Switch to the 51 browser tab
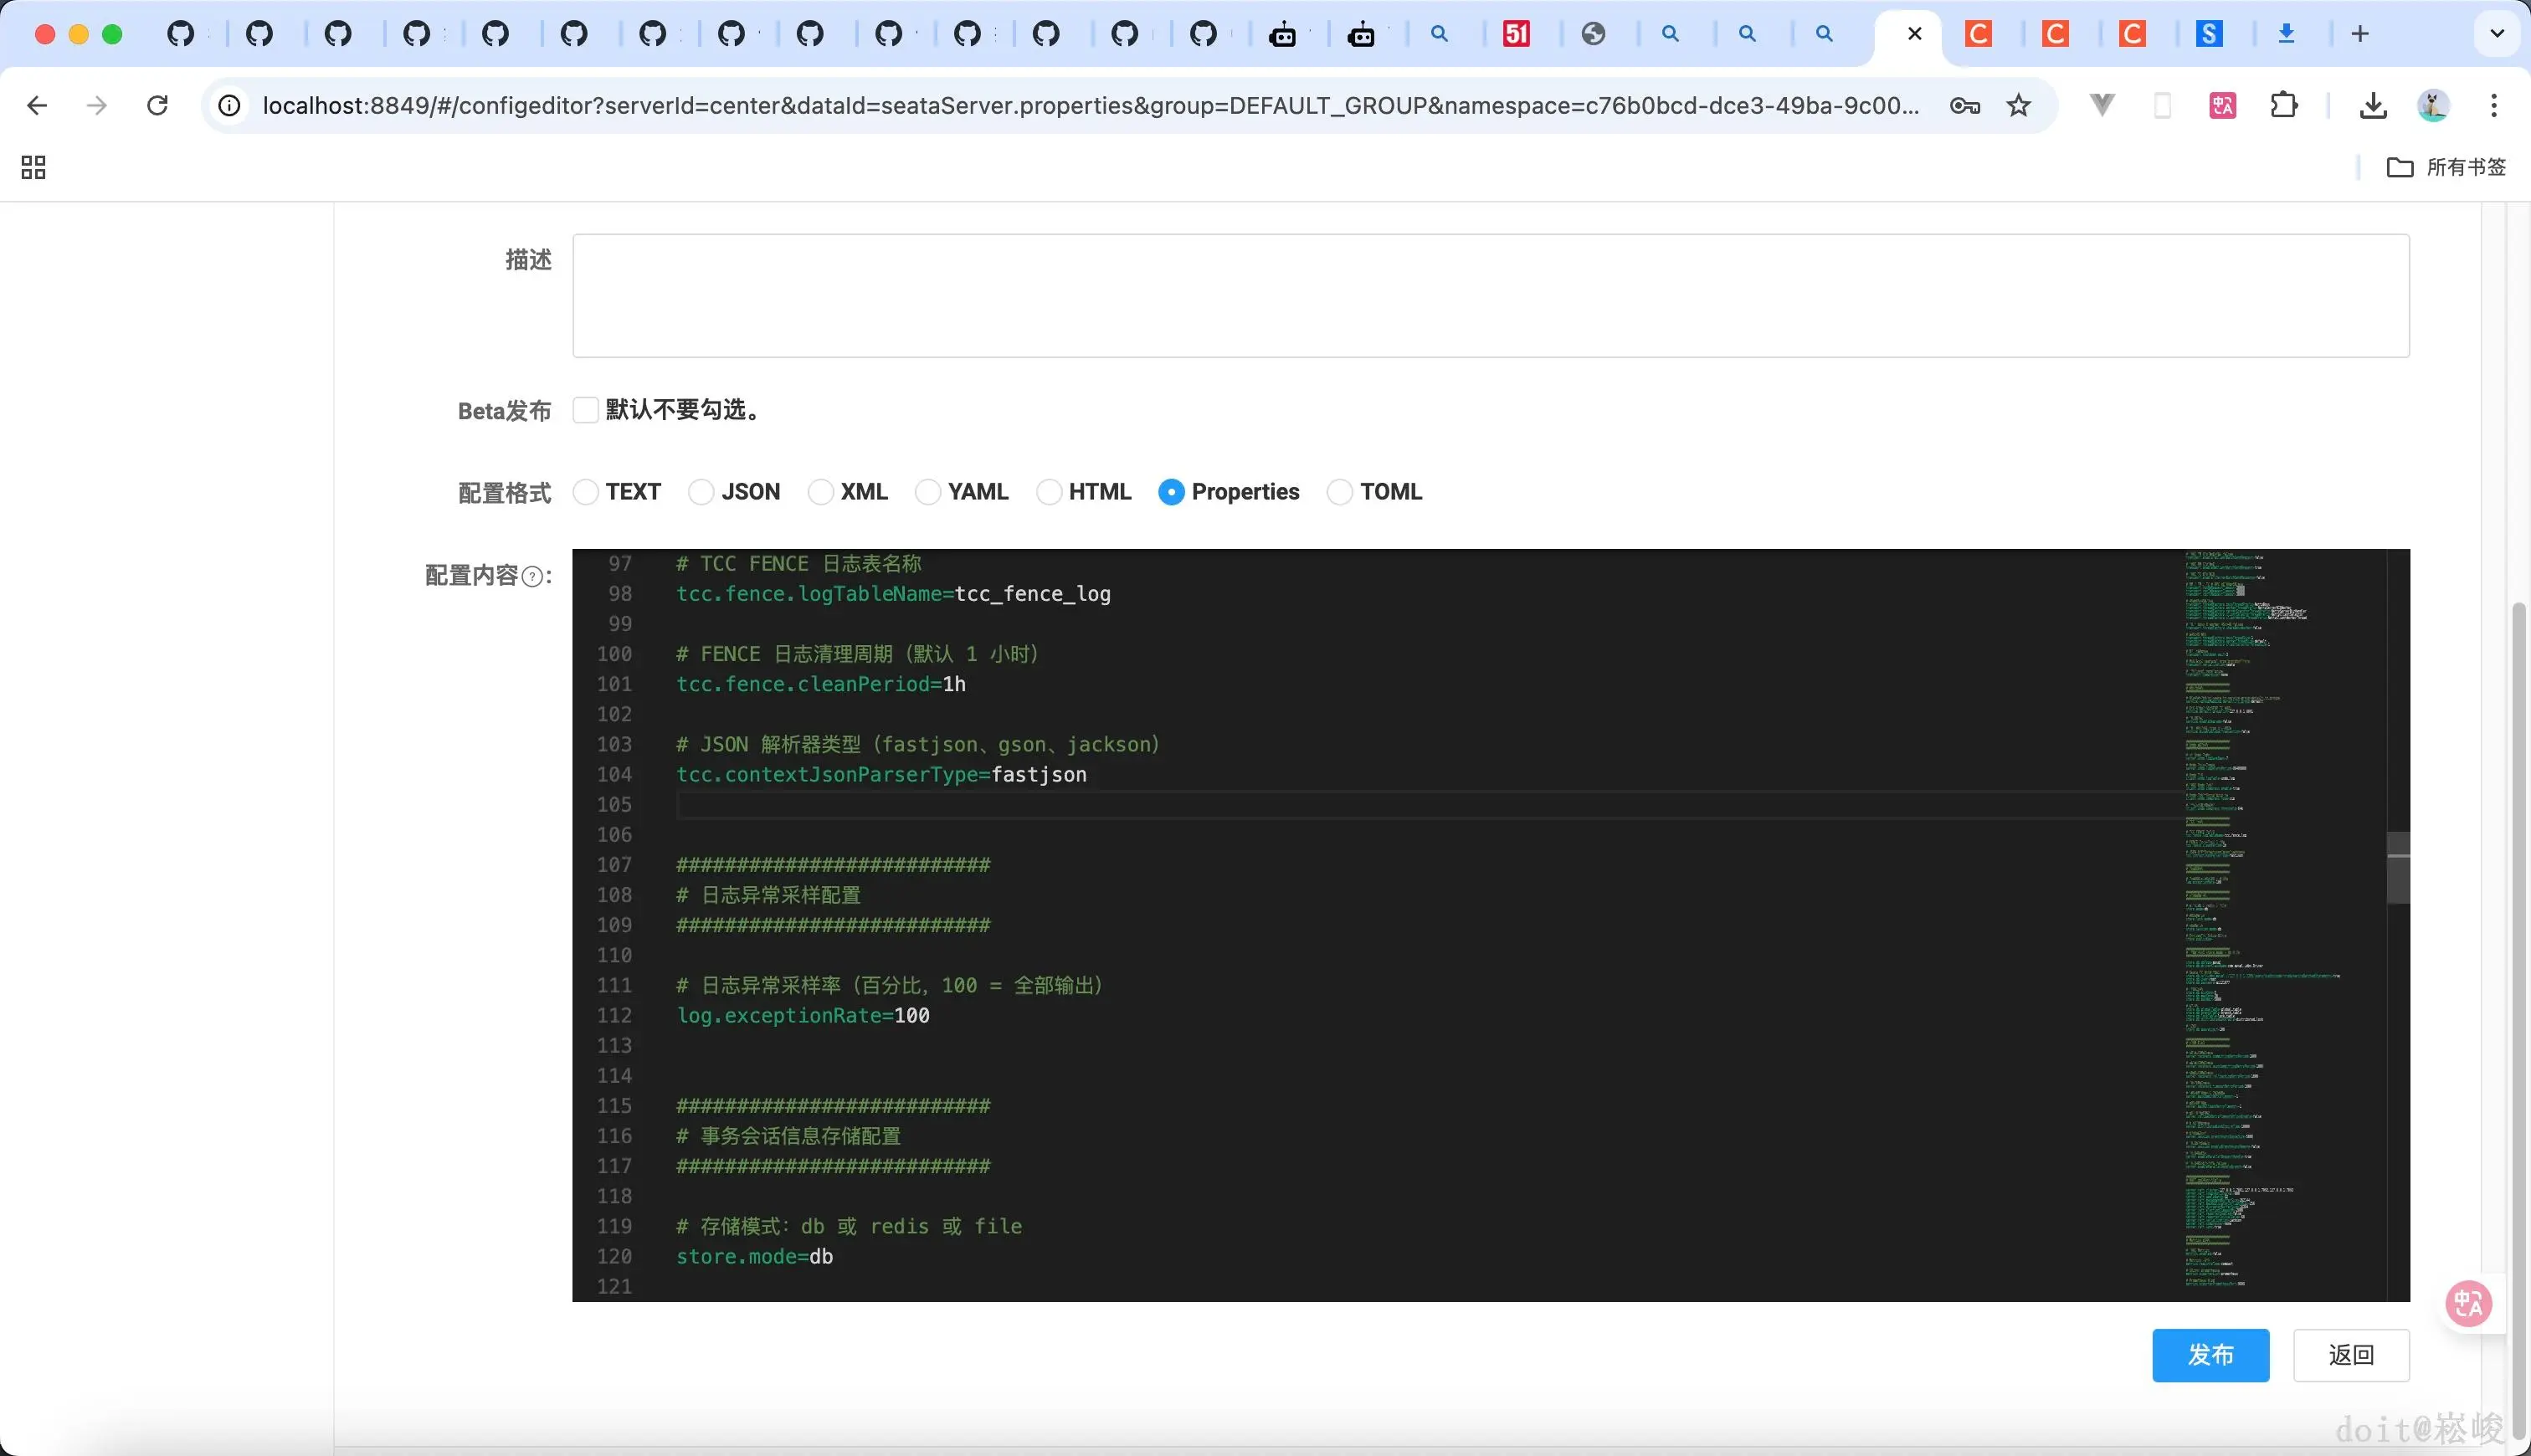 click(1516, 34)
